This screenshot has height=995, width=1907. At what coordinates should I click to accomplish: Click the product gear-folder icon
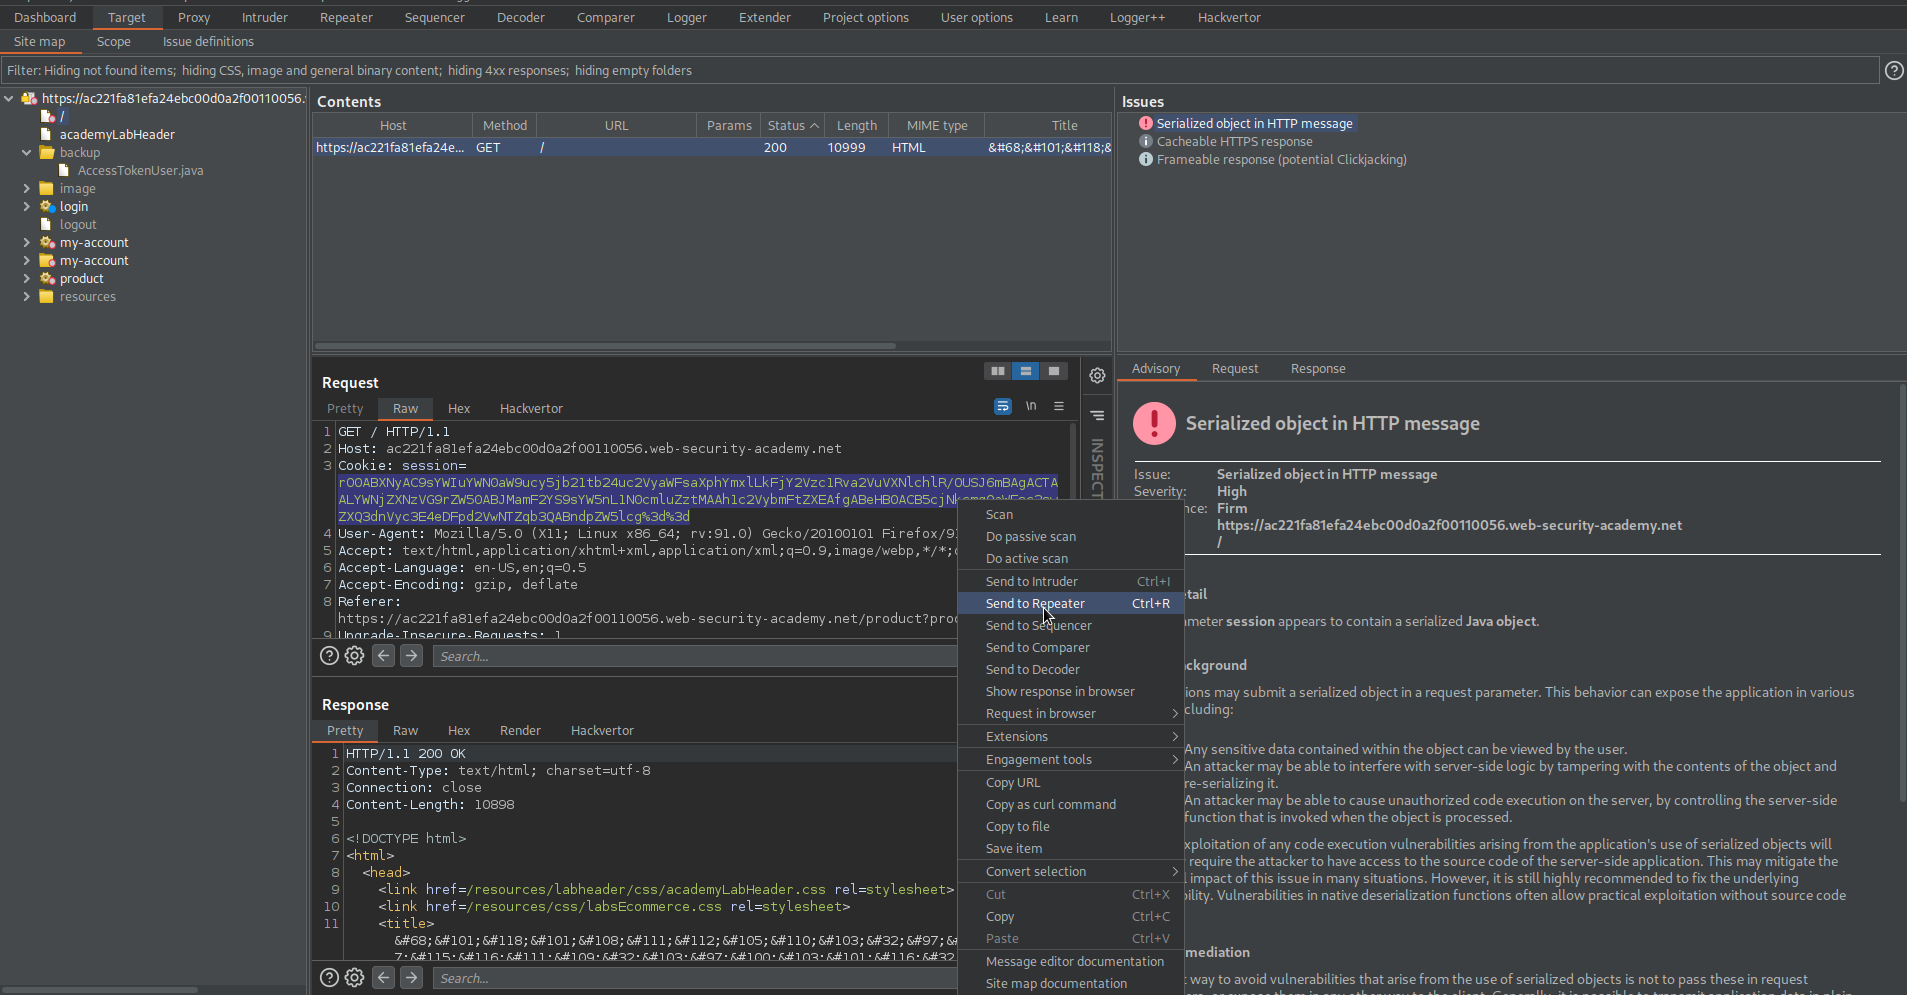pos(46,278)
